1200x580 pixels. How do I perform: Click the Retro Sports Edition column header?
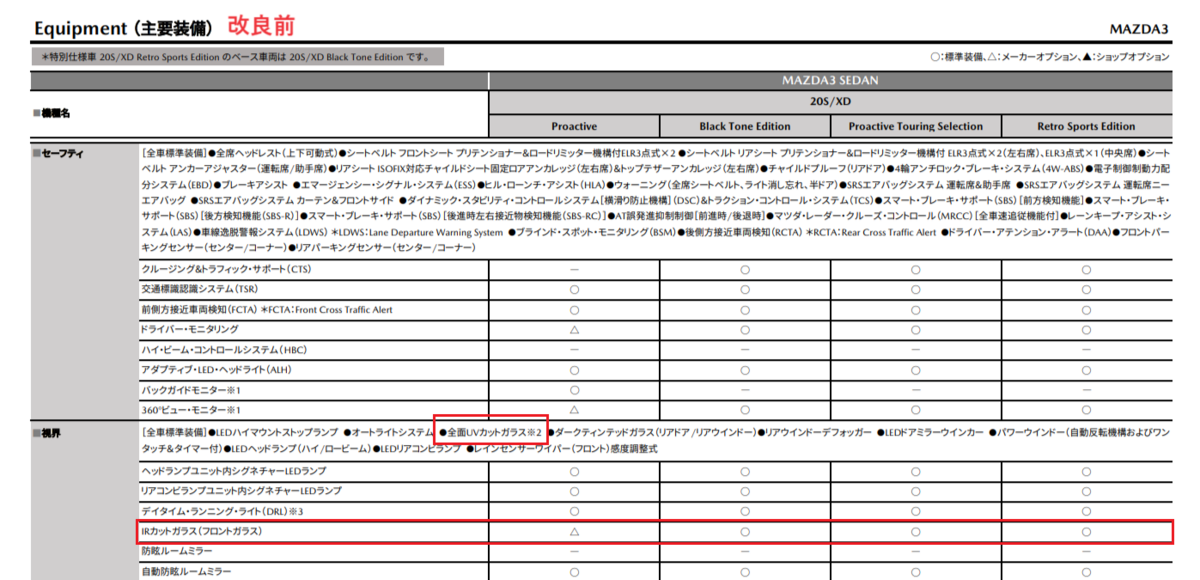(x=1086, y=126)
